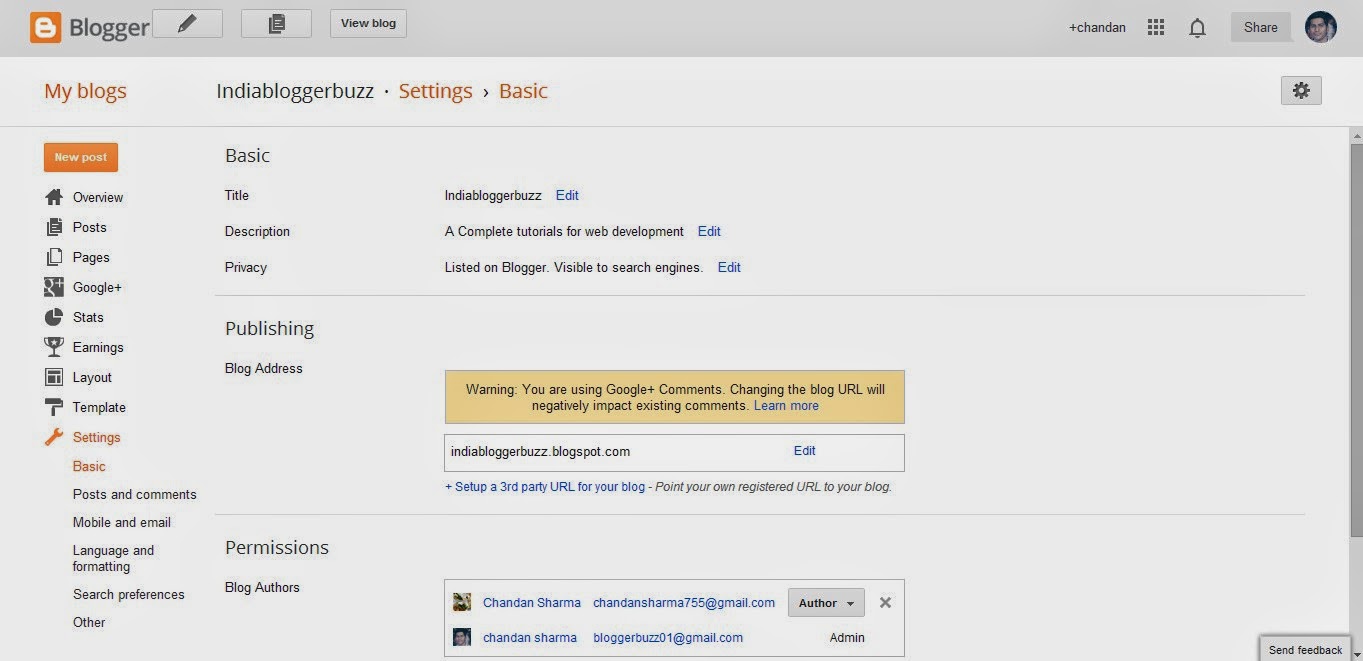The image size is (1363, 661).
Task: Click the Settings wrench icon
Action: pyautogui.click(x=54, y=437)
